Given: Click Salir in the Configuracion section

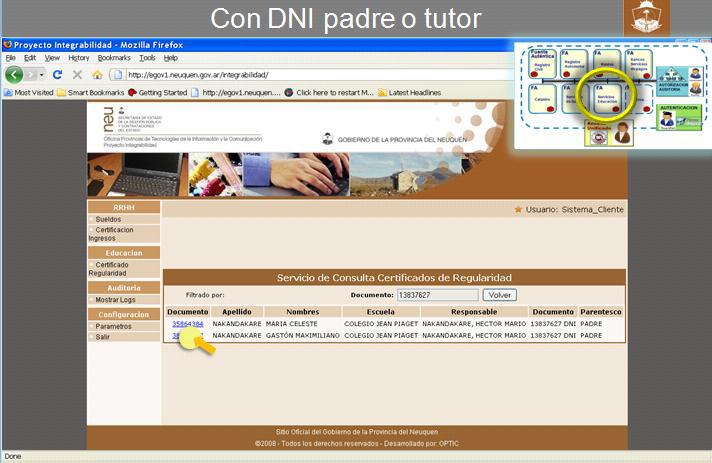Looking at the screenshot, I should point(103,337).
